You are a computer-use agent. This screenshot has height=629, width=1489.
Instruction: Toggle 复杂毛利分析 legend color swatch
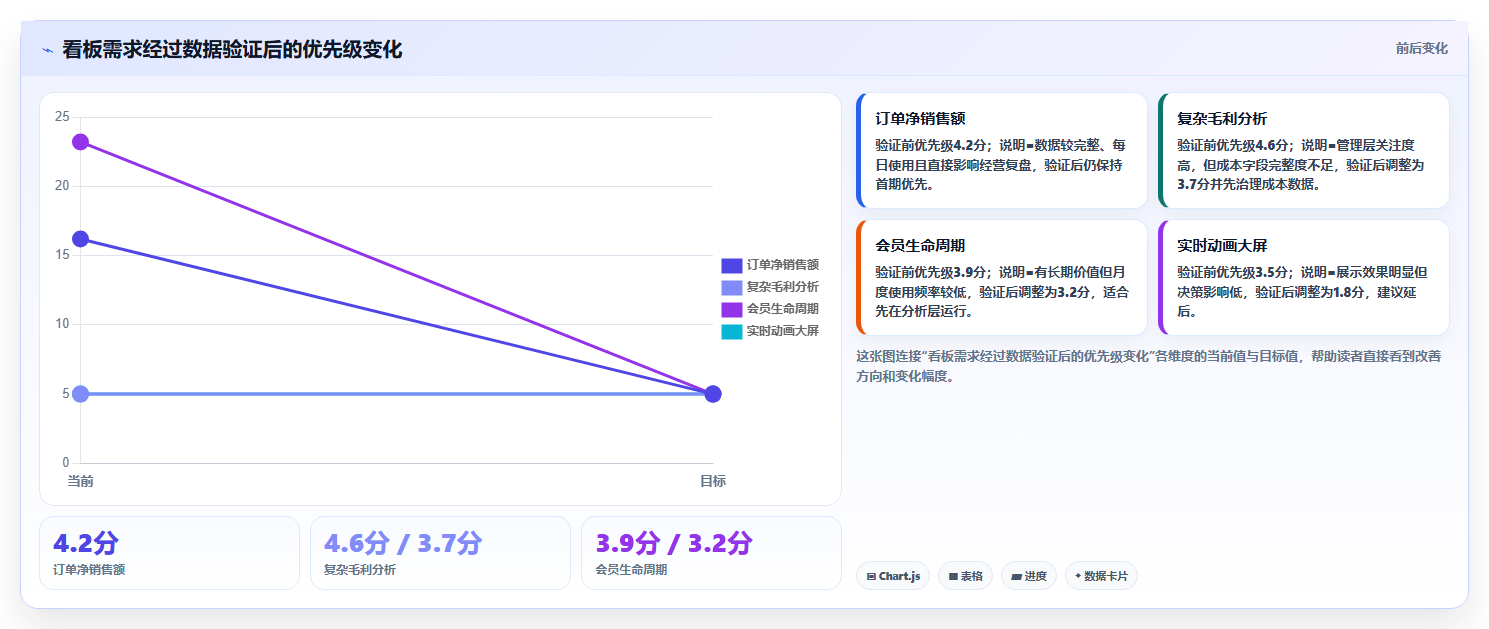point(732,287)
